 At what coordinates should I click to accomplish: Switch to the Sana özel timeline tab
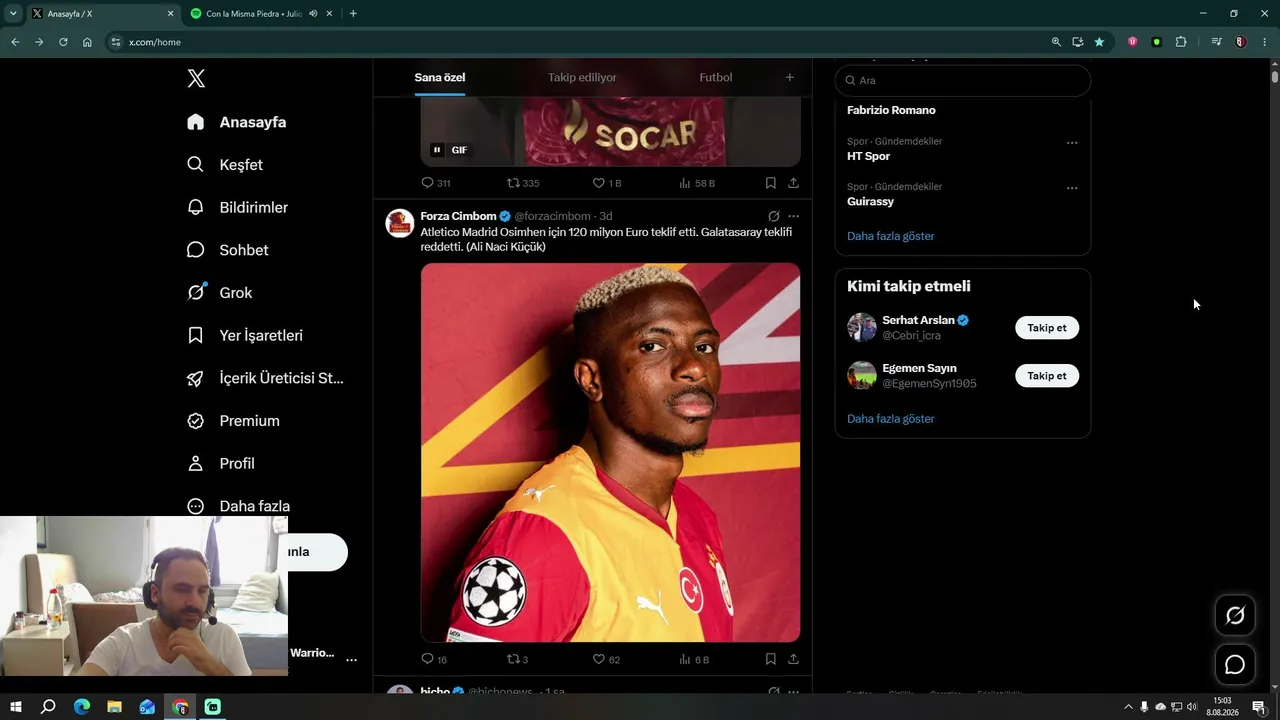(x=440, y=78)
